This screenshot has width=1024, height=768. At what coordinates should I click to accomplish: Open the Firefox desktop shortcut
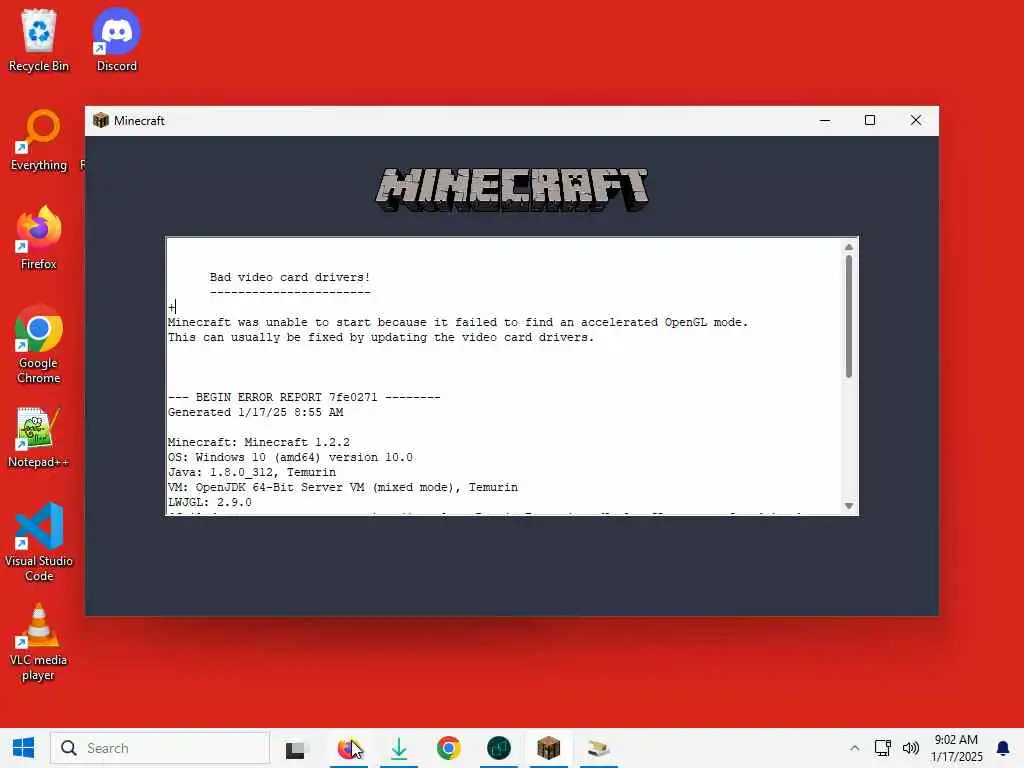click(39, 238)
